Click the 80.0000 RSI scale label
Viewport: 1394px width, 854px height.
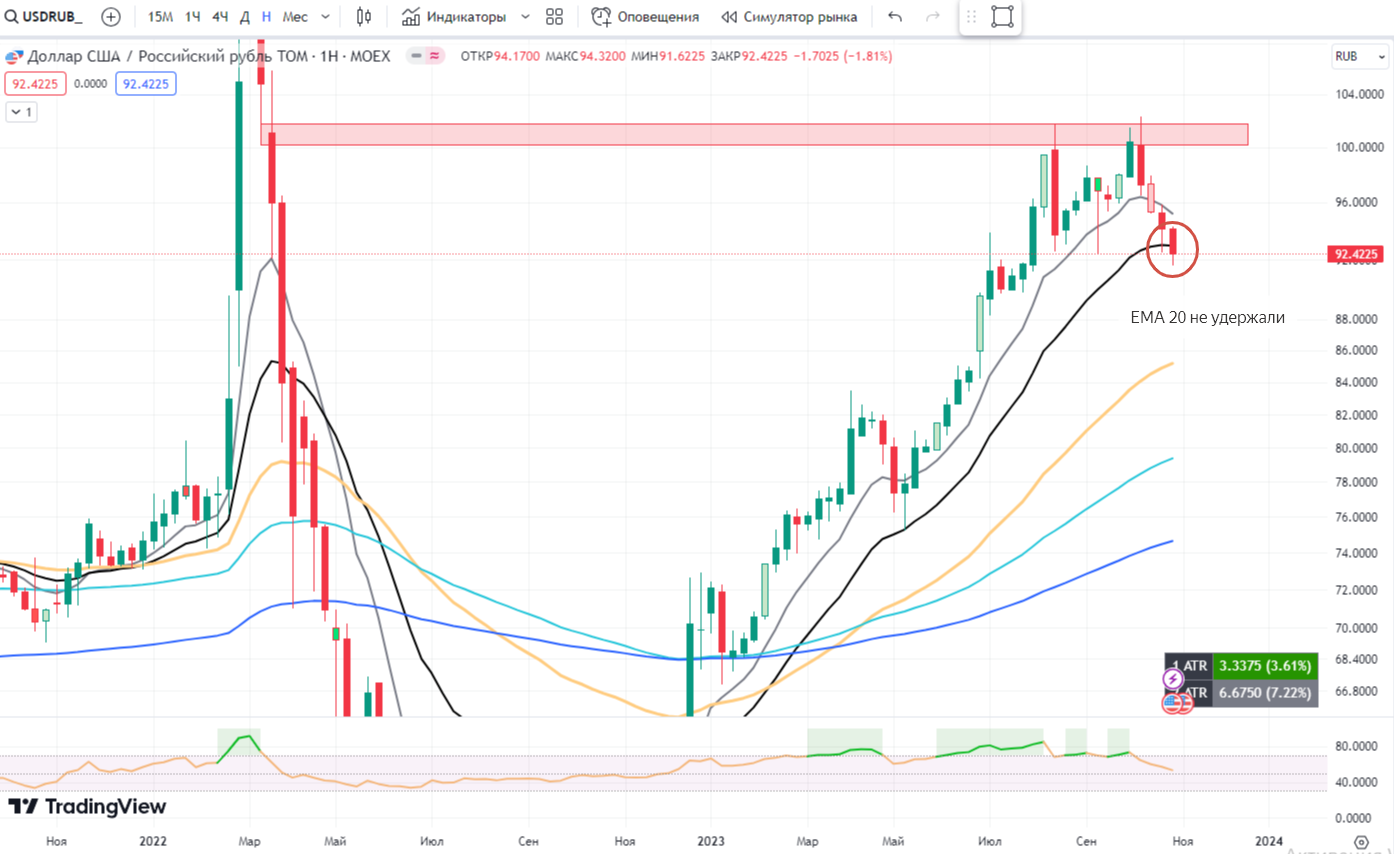pyautogui.click(x=1357, y=746)
